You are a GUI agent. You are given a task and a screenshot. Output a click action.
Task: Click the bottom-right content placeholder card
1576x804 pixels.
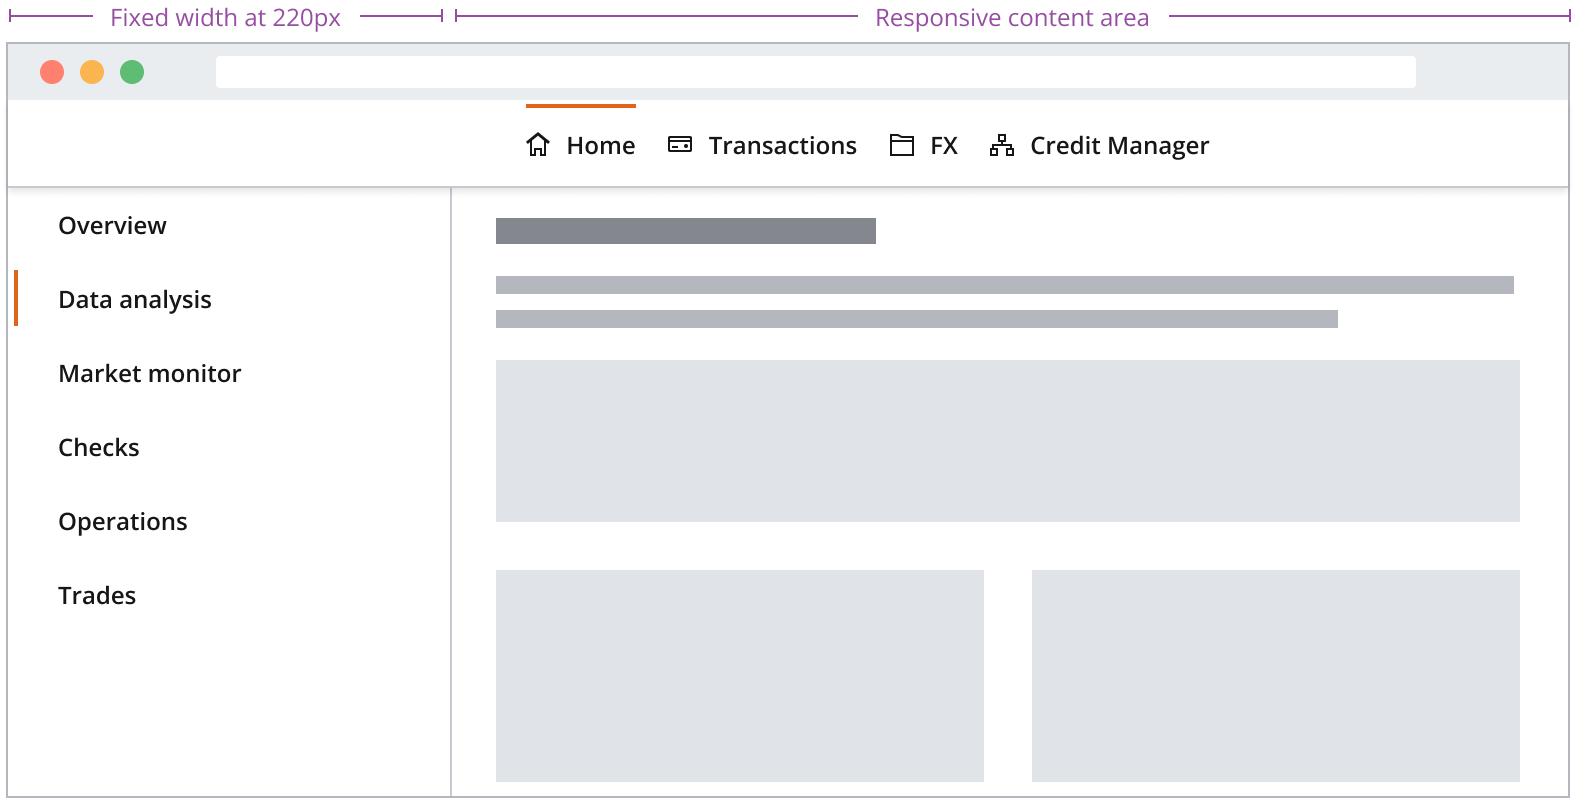1275,676
